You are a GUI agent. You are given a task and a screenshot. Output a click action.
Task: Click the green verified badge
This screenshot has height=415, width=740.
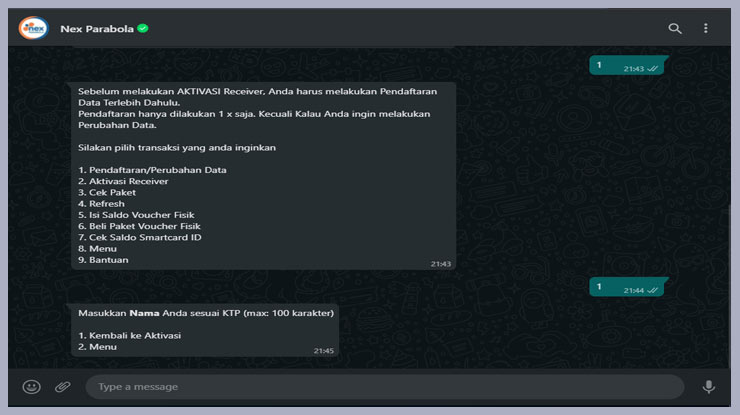tap(143, 28)
